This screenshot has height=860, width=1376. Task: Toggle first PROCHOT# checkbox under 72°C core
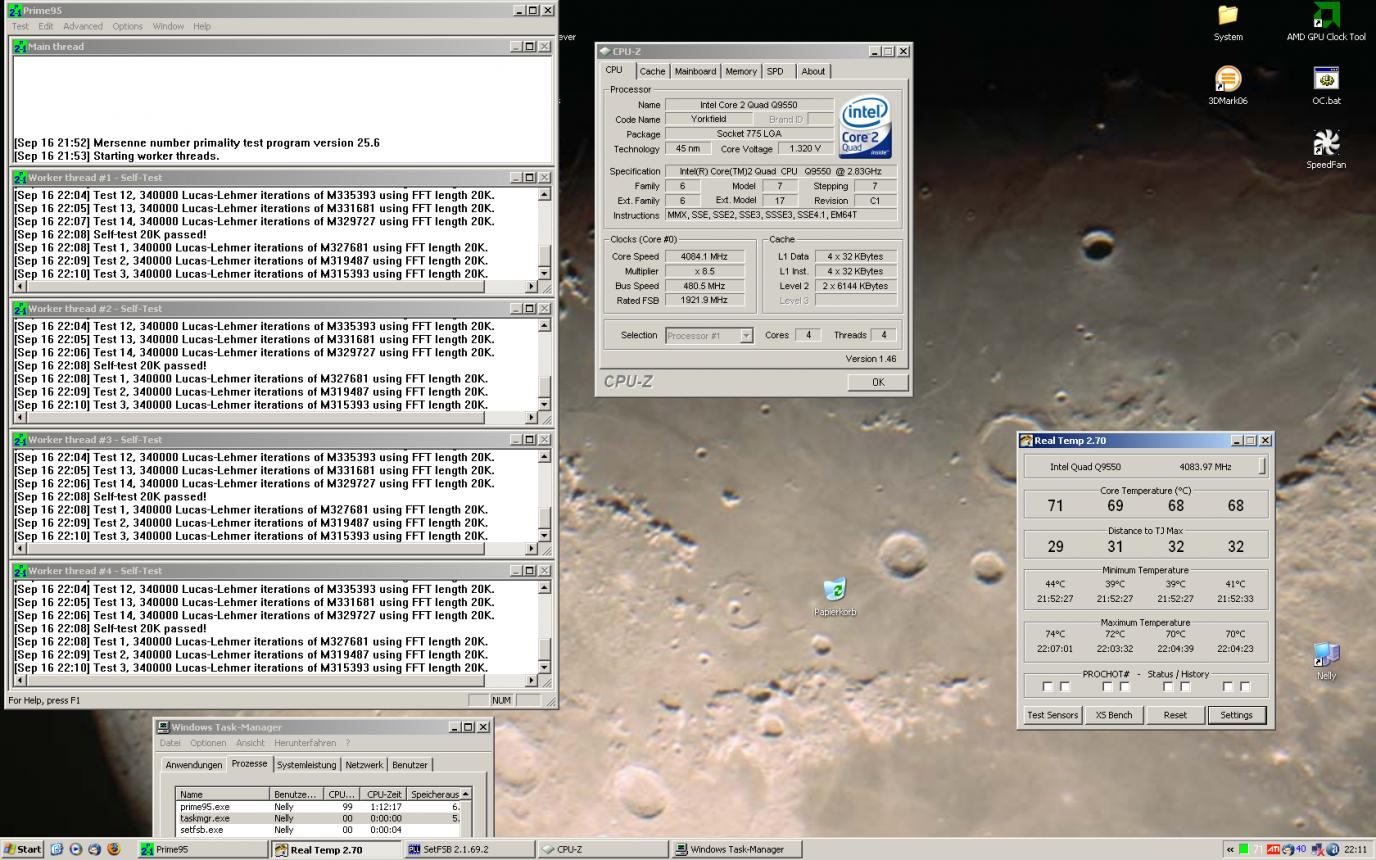point(1107,687)
